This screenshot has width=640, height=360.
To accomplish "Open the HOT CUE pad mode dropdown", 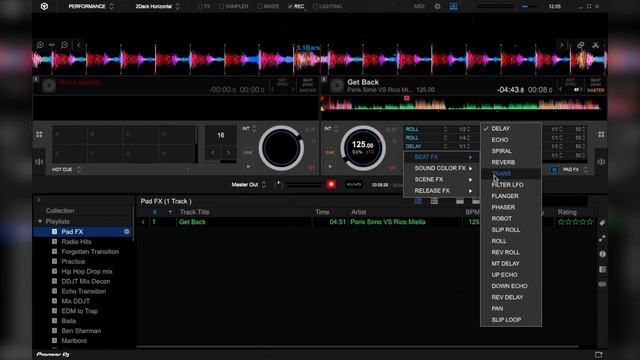I will click(x=66, y=169).
